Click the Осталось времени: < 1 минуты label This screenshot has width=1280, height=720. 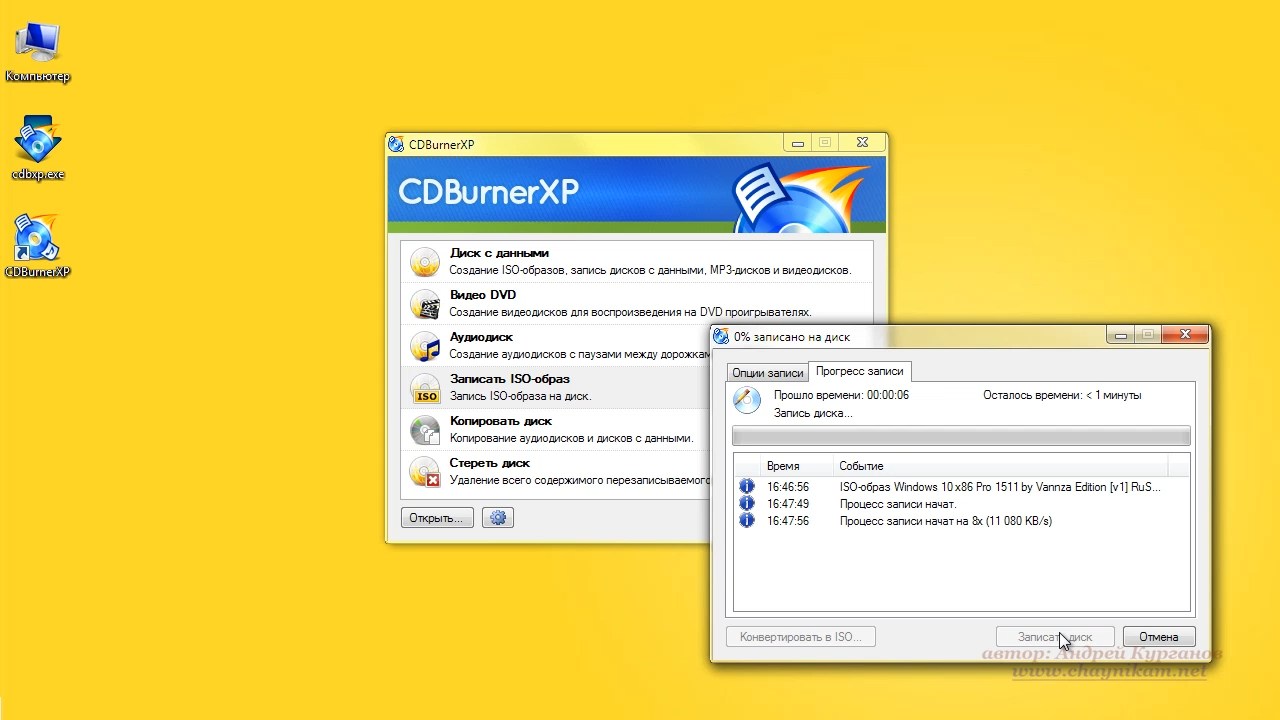(1062, 395)
